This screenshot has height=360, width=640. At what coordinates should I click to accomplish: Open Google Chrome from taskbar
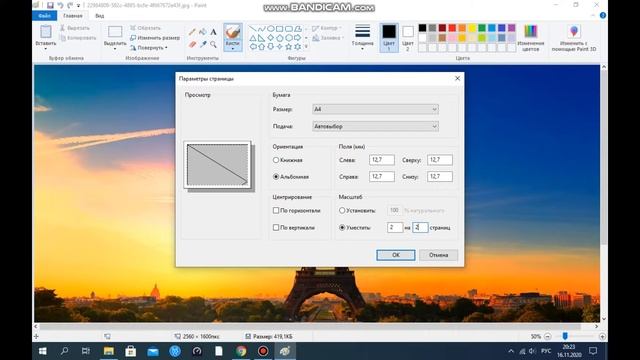click(x=241, y=351)
